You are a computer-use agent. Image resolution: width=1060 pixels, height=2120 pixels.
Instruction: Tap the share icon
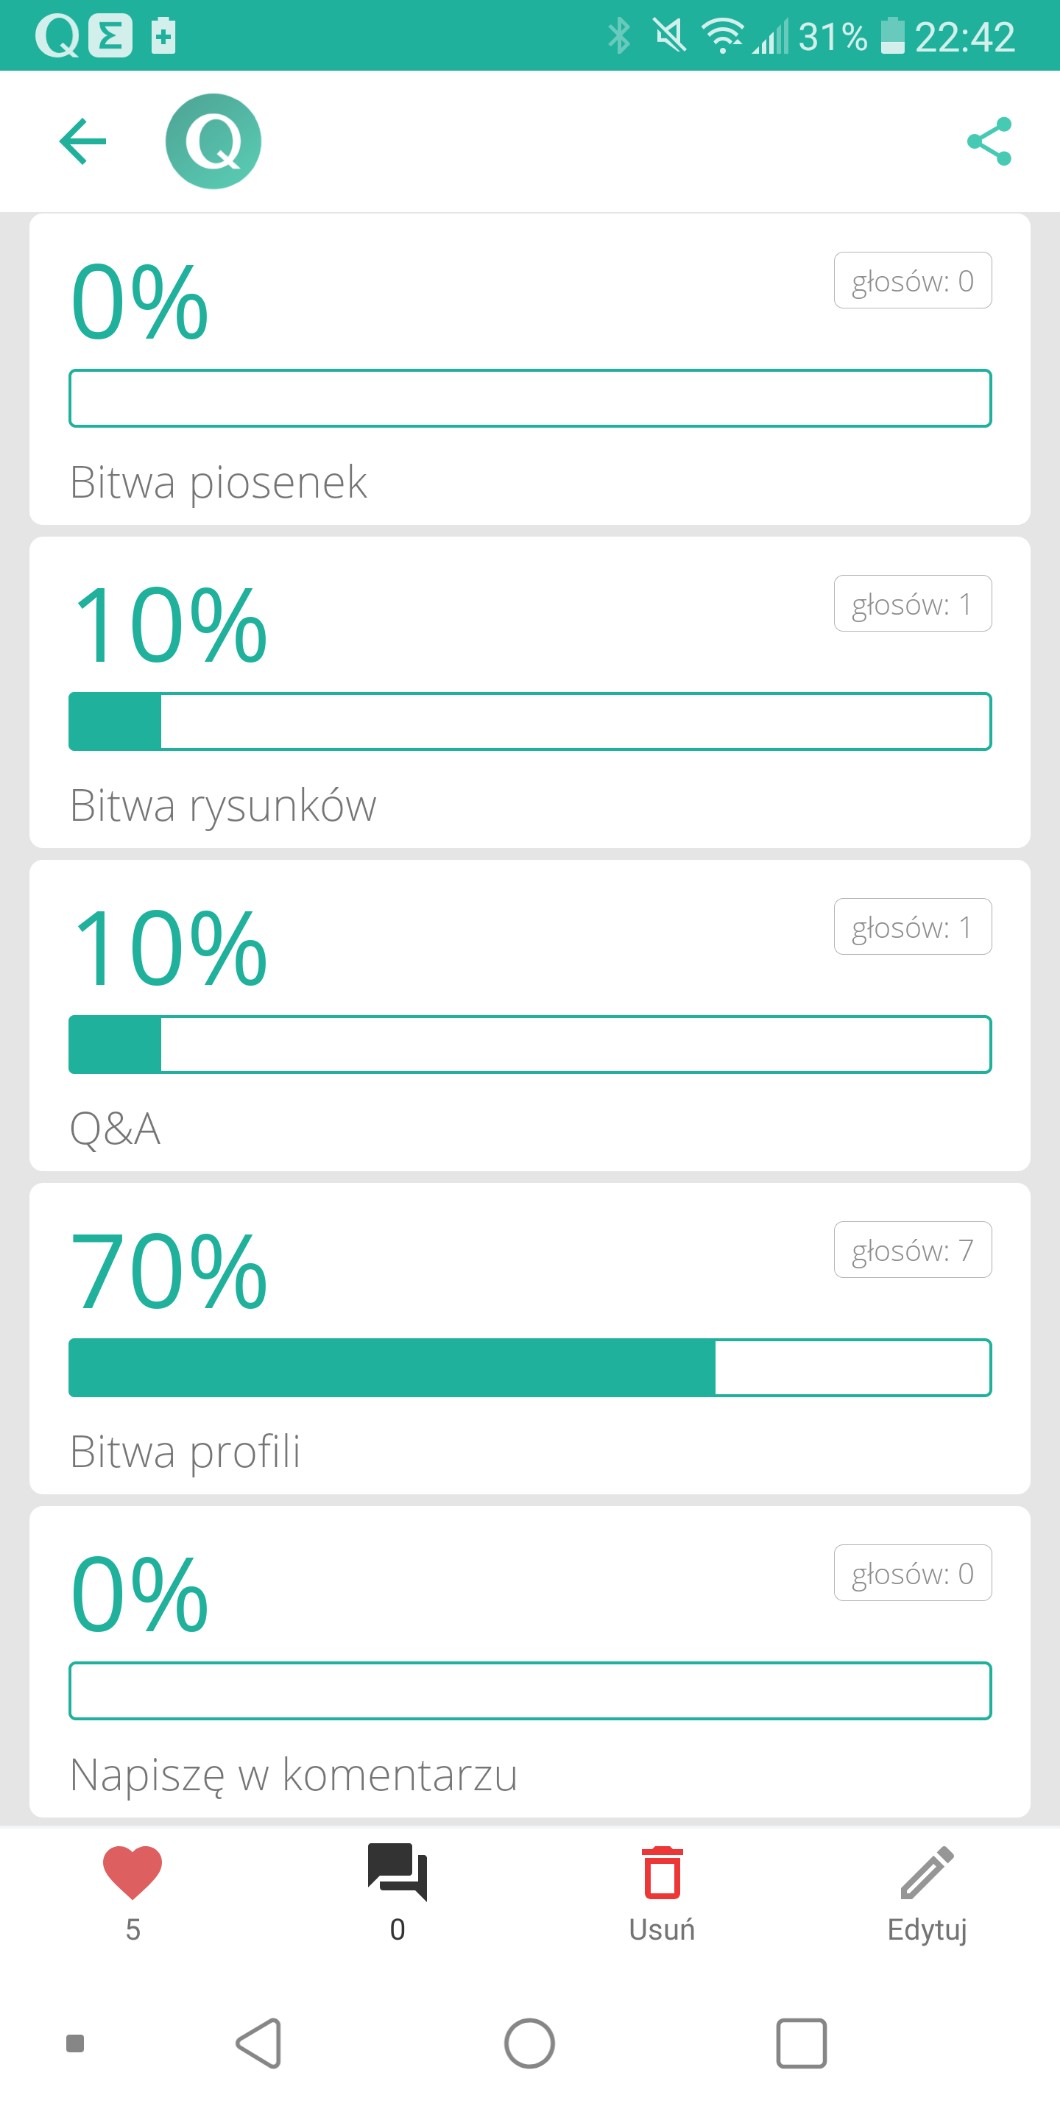[x=989, y=141]
